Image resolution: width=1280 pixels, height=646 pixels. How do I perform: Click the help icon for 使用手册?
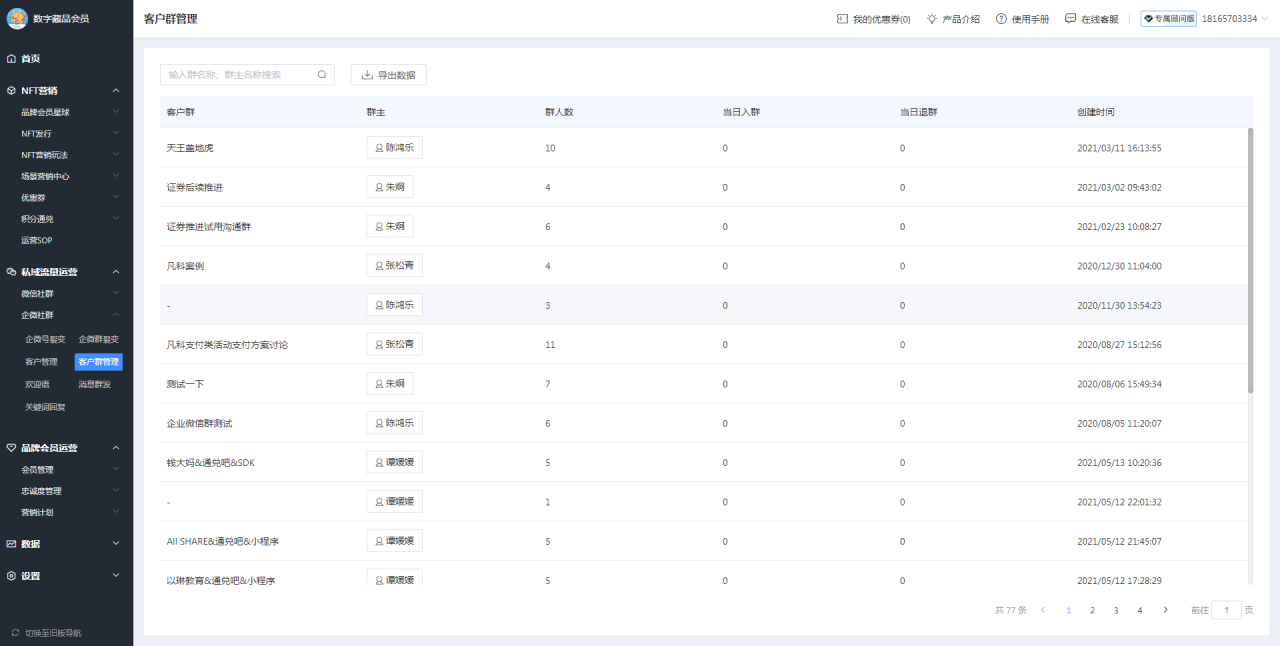1001,19
